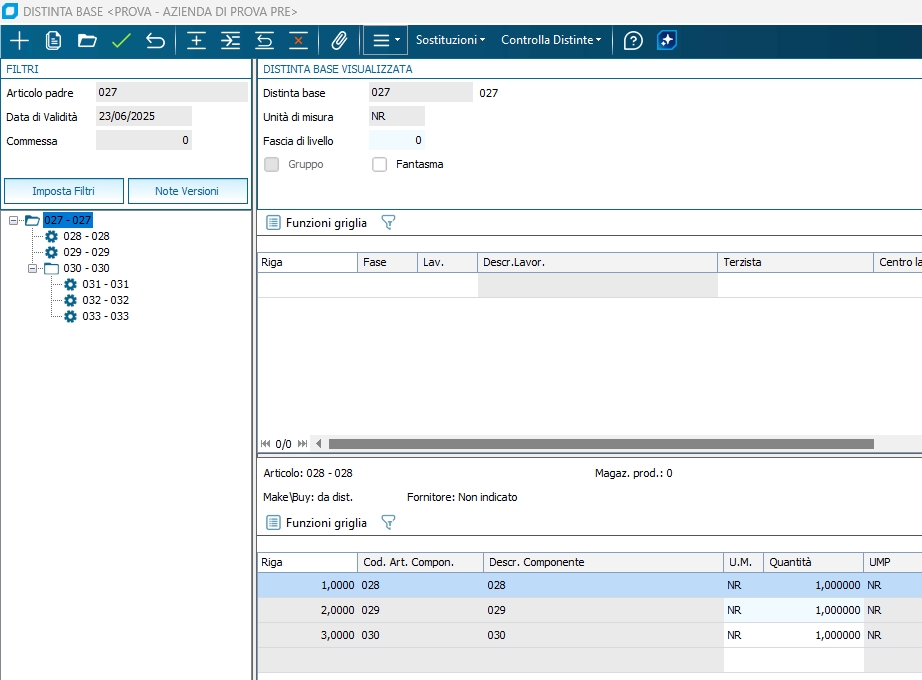Viewport: 922px width, 680px height.
Task: Click the undo arrow icon
Action: point(155,41)
